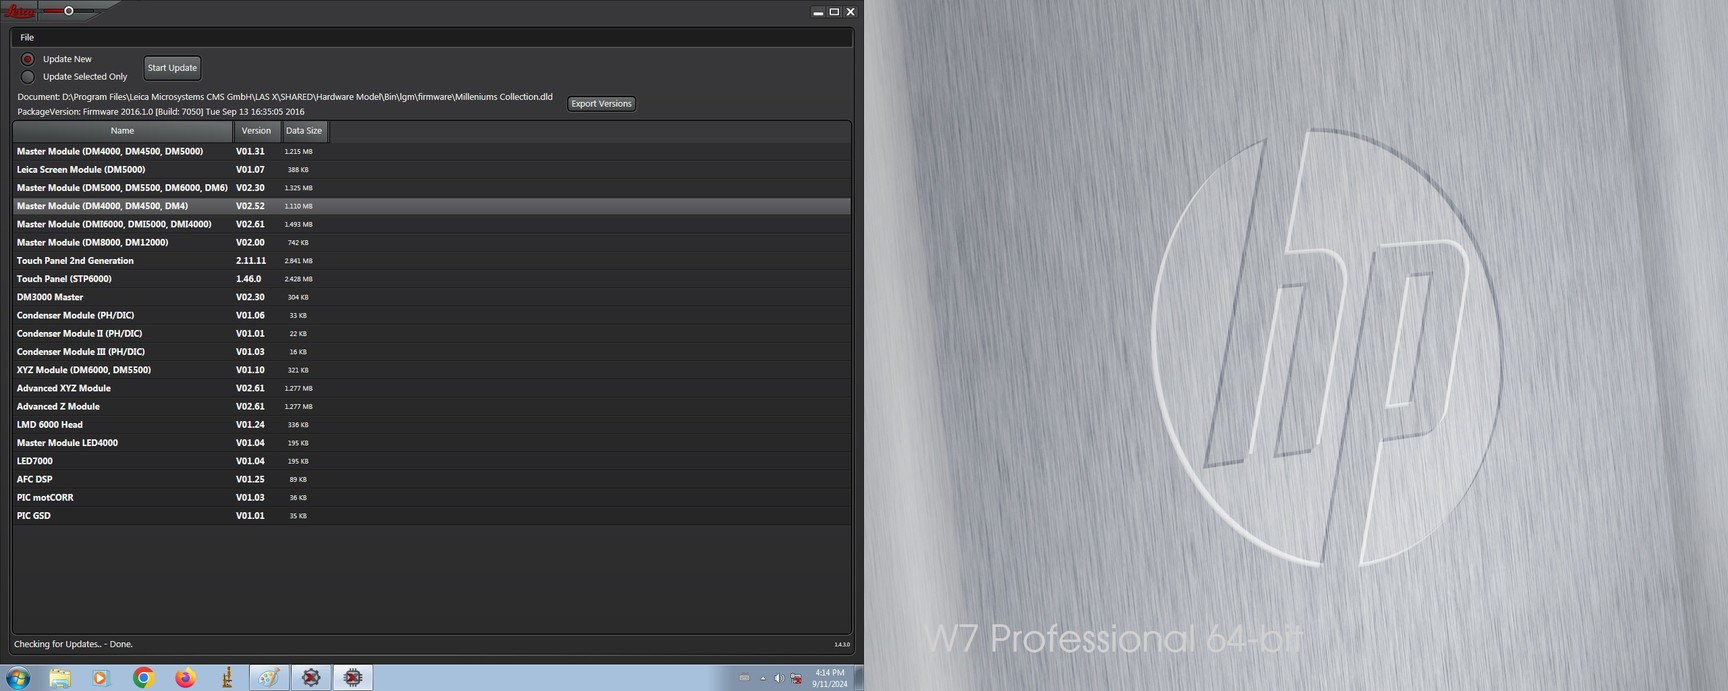
Task: Click the Leica logo in title bar
Action: pyautogui.click(x=20, y=11)
